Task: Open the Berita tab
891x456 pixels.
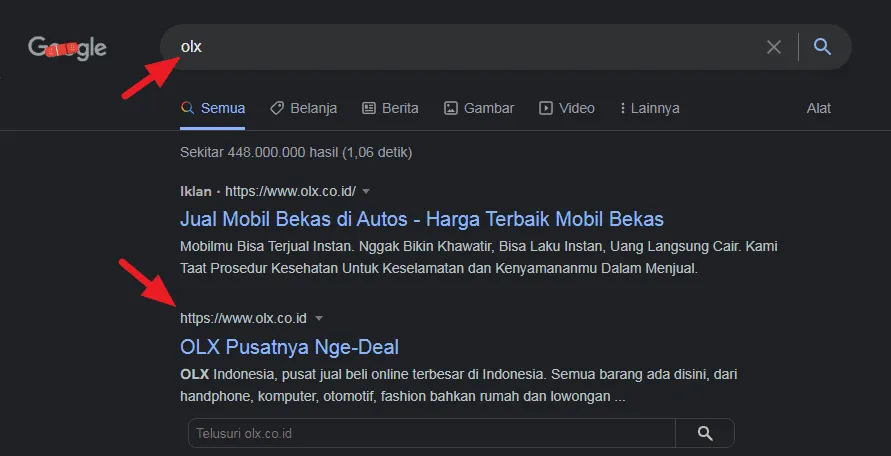Action: pyautogui.click(x=390, y=108)
